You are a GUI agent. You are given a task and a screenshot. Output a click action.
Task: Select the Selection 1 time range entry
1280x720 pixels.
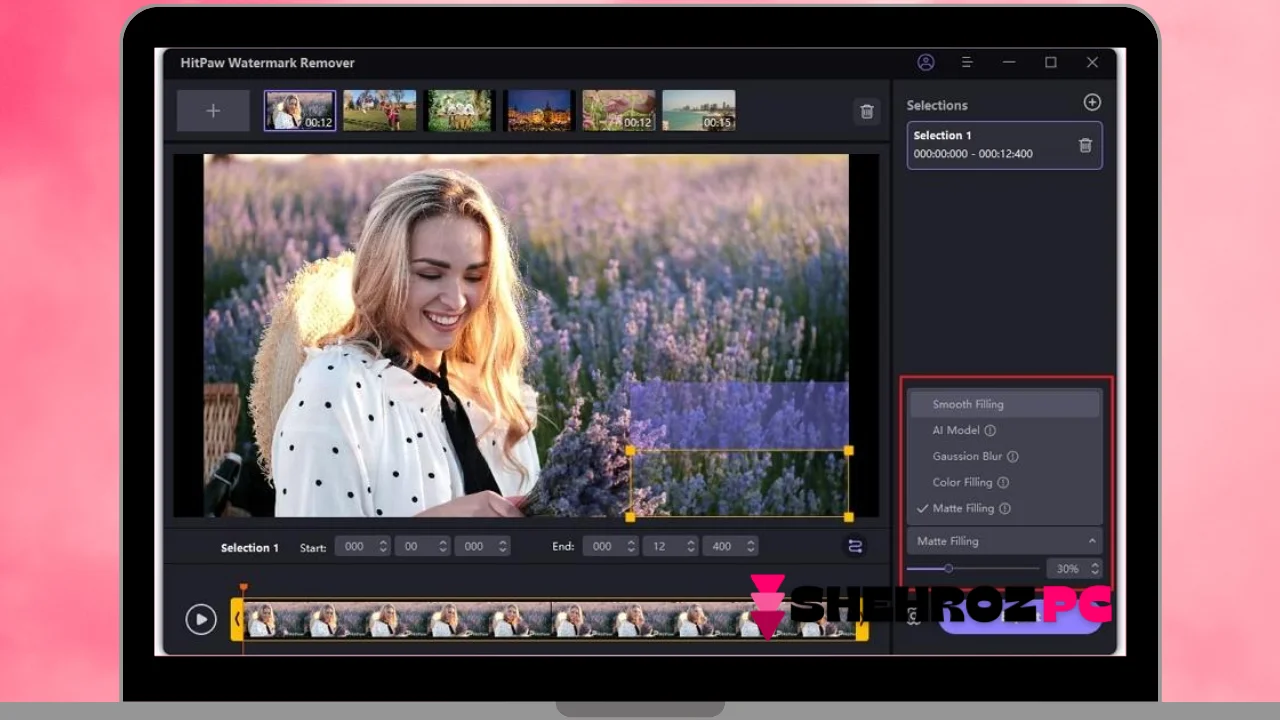coord(1004,145)
